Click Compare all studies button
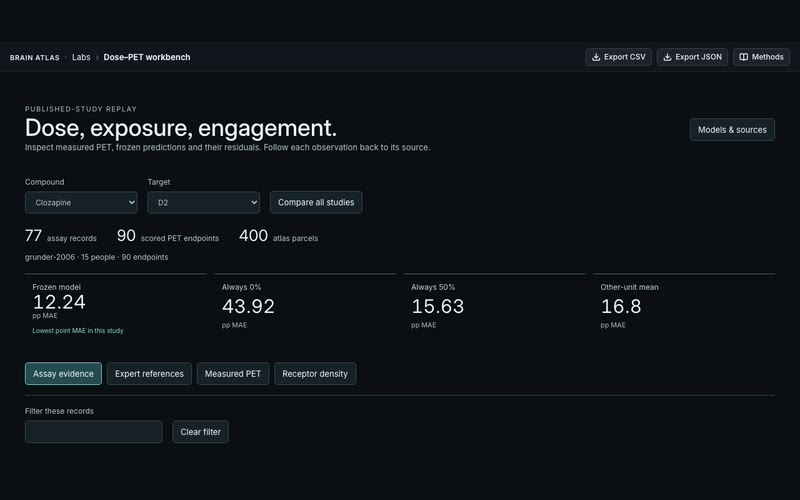This screenshot has height=500, width=800. 316,203
